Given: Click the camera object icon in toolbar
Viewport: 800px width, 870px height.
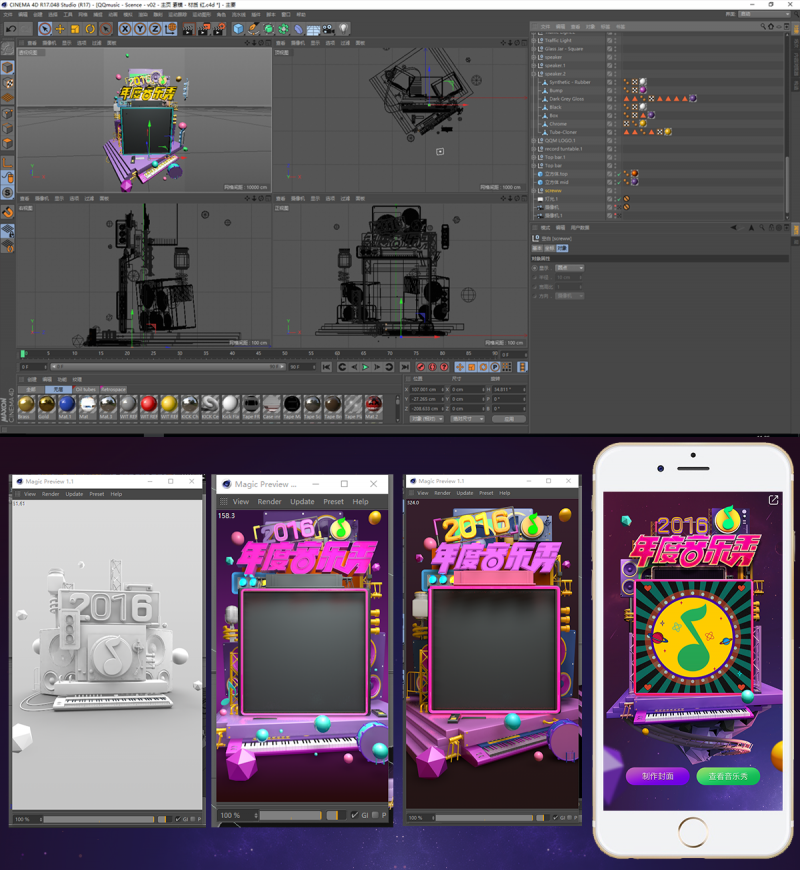Looking at the screenshot, I should 328,29.
